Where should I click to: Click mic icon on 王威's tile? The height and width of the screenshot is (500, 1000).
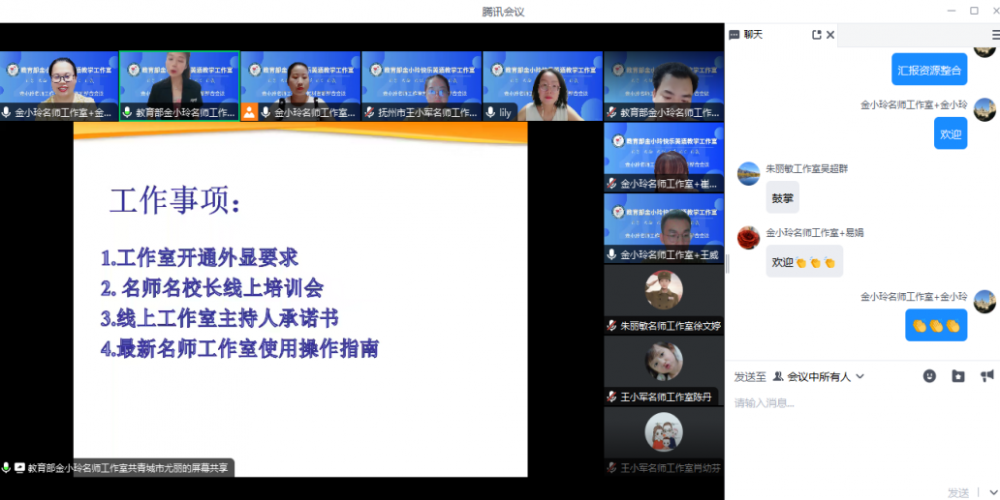pyautogui.click(x=612, y=255)
